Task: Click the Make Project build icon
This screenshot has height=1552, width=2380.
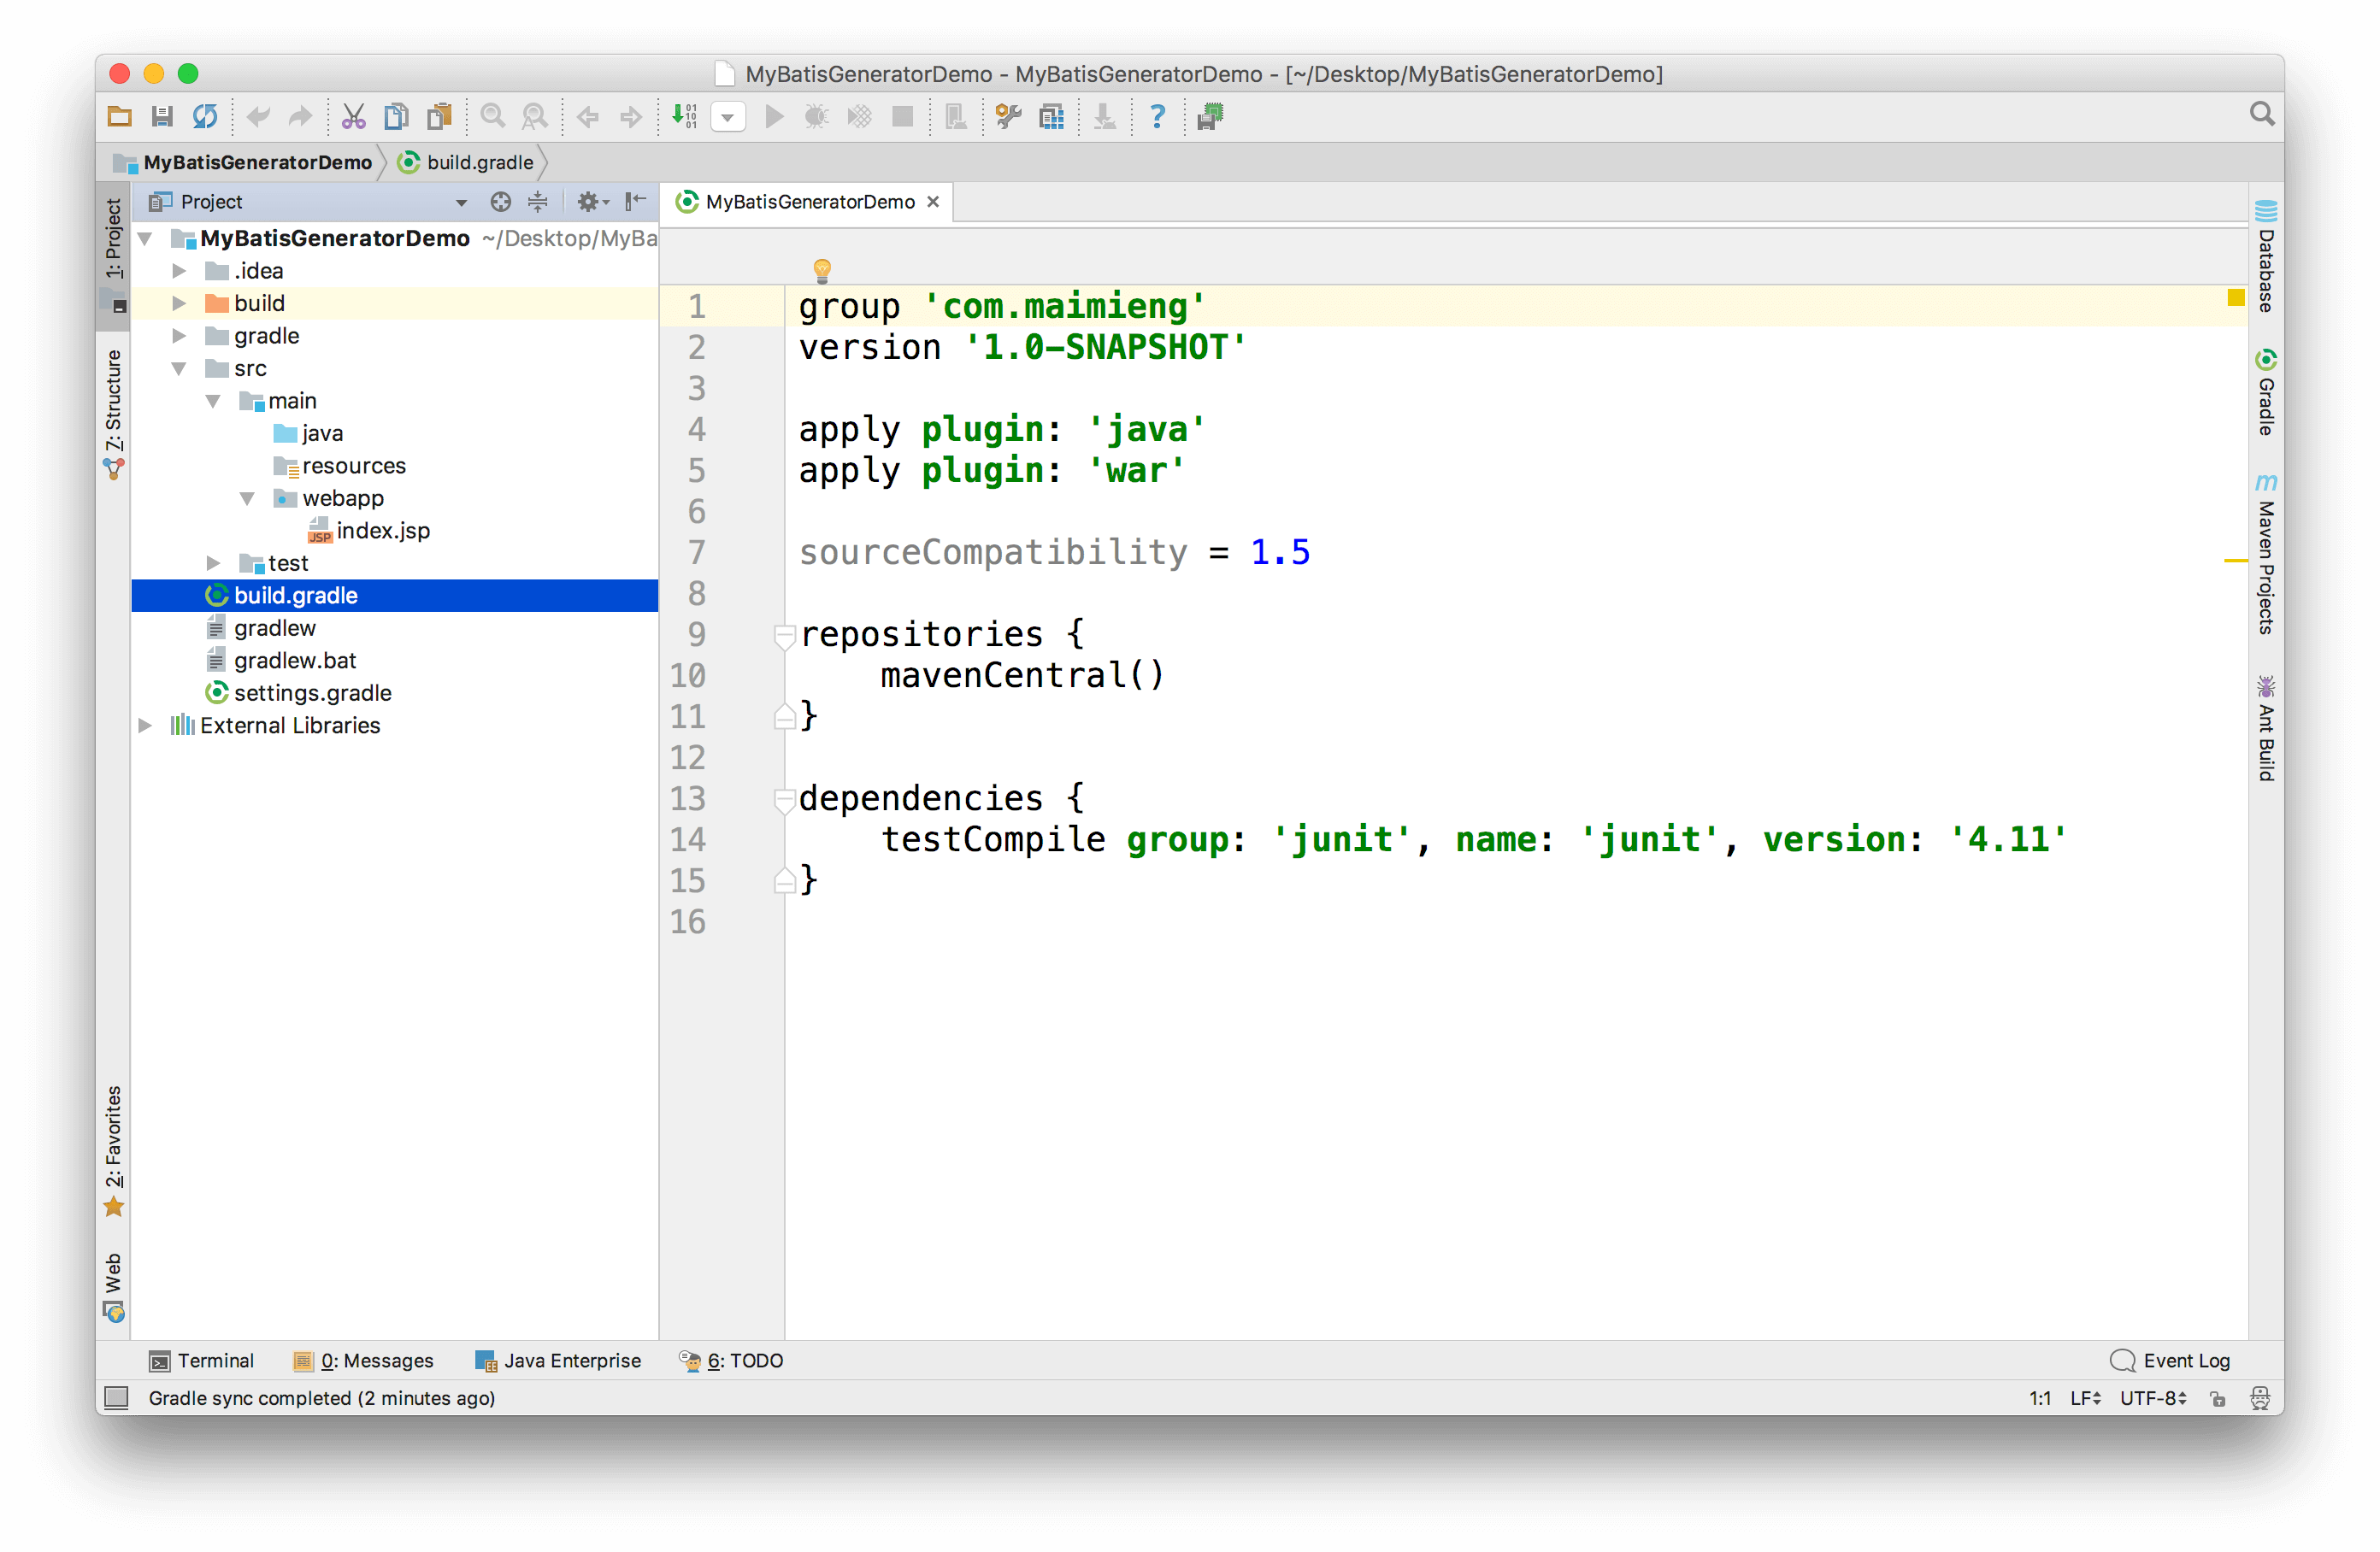Action: tap(684, 117)
